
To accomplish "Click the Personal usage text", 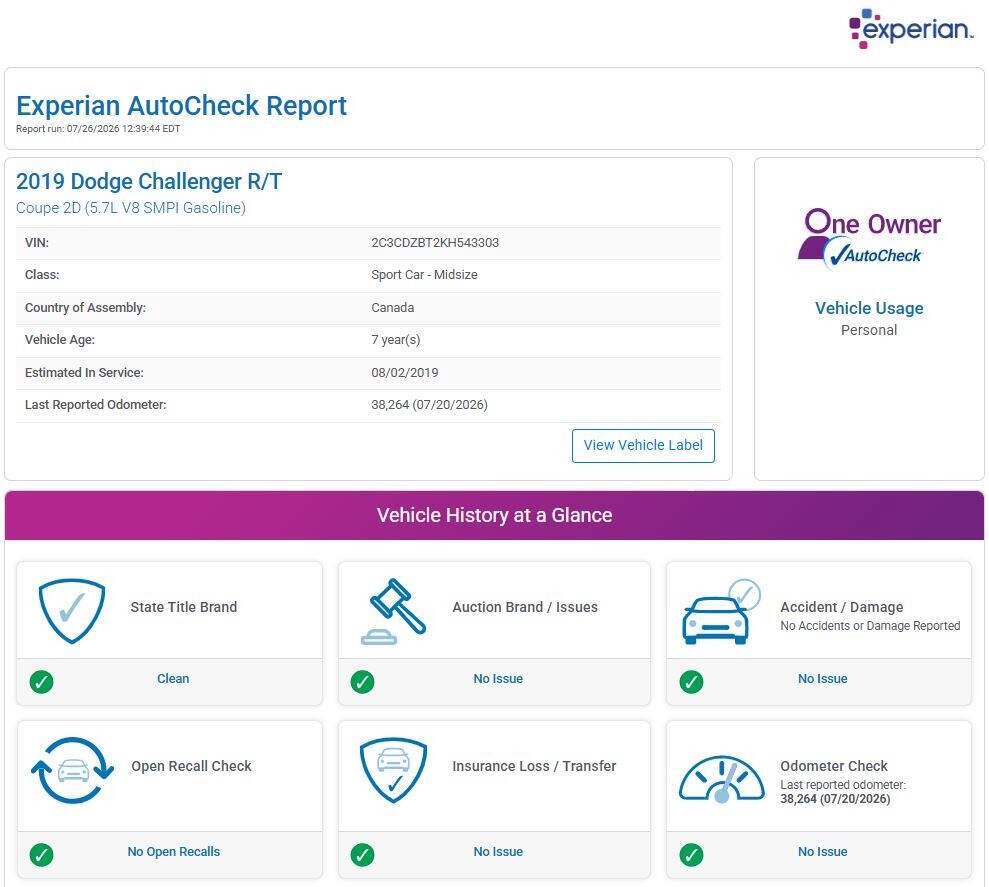I will click(x=869, y=331).
